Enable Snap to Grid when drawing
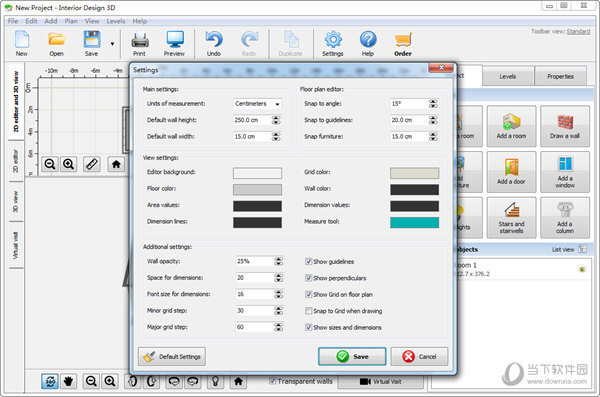The width and height of the screenshot is (600, 397). pyautogui.click(x=308, y=311)
